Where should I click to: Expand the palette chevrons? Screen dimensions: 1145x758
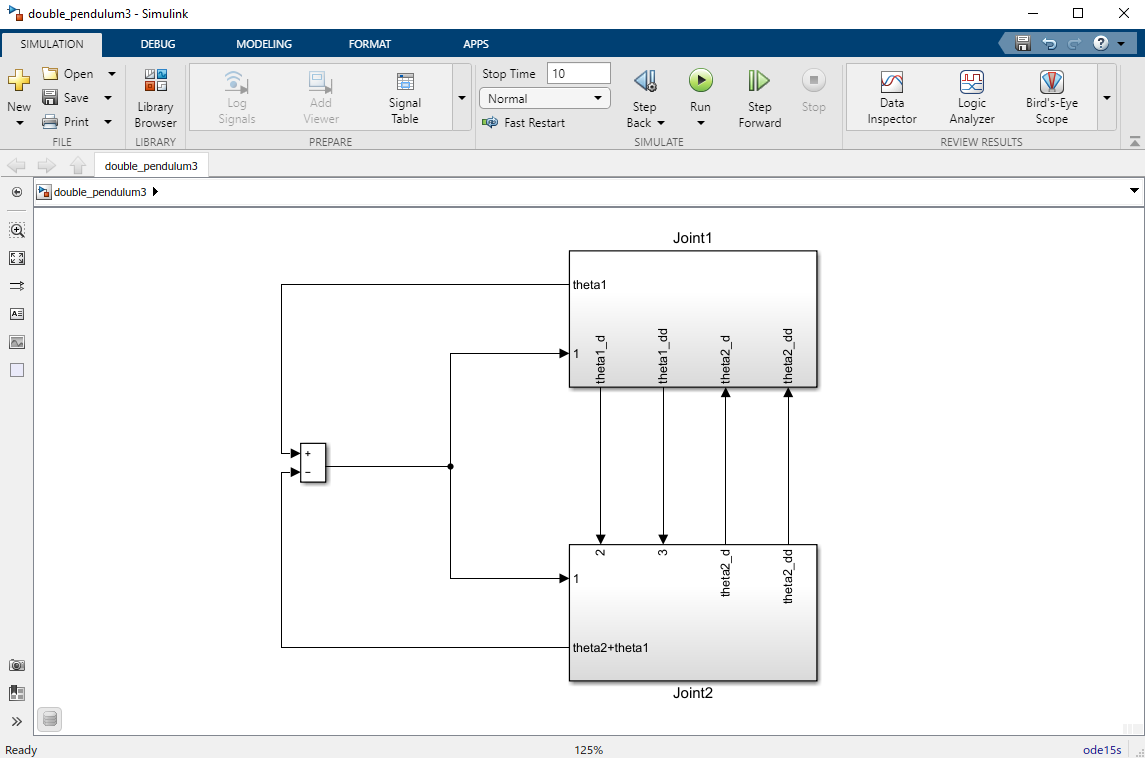tap(17, 721)
